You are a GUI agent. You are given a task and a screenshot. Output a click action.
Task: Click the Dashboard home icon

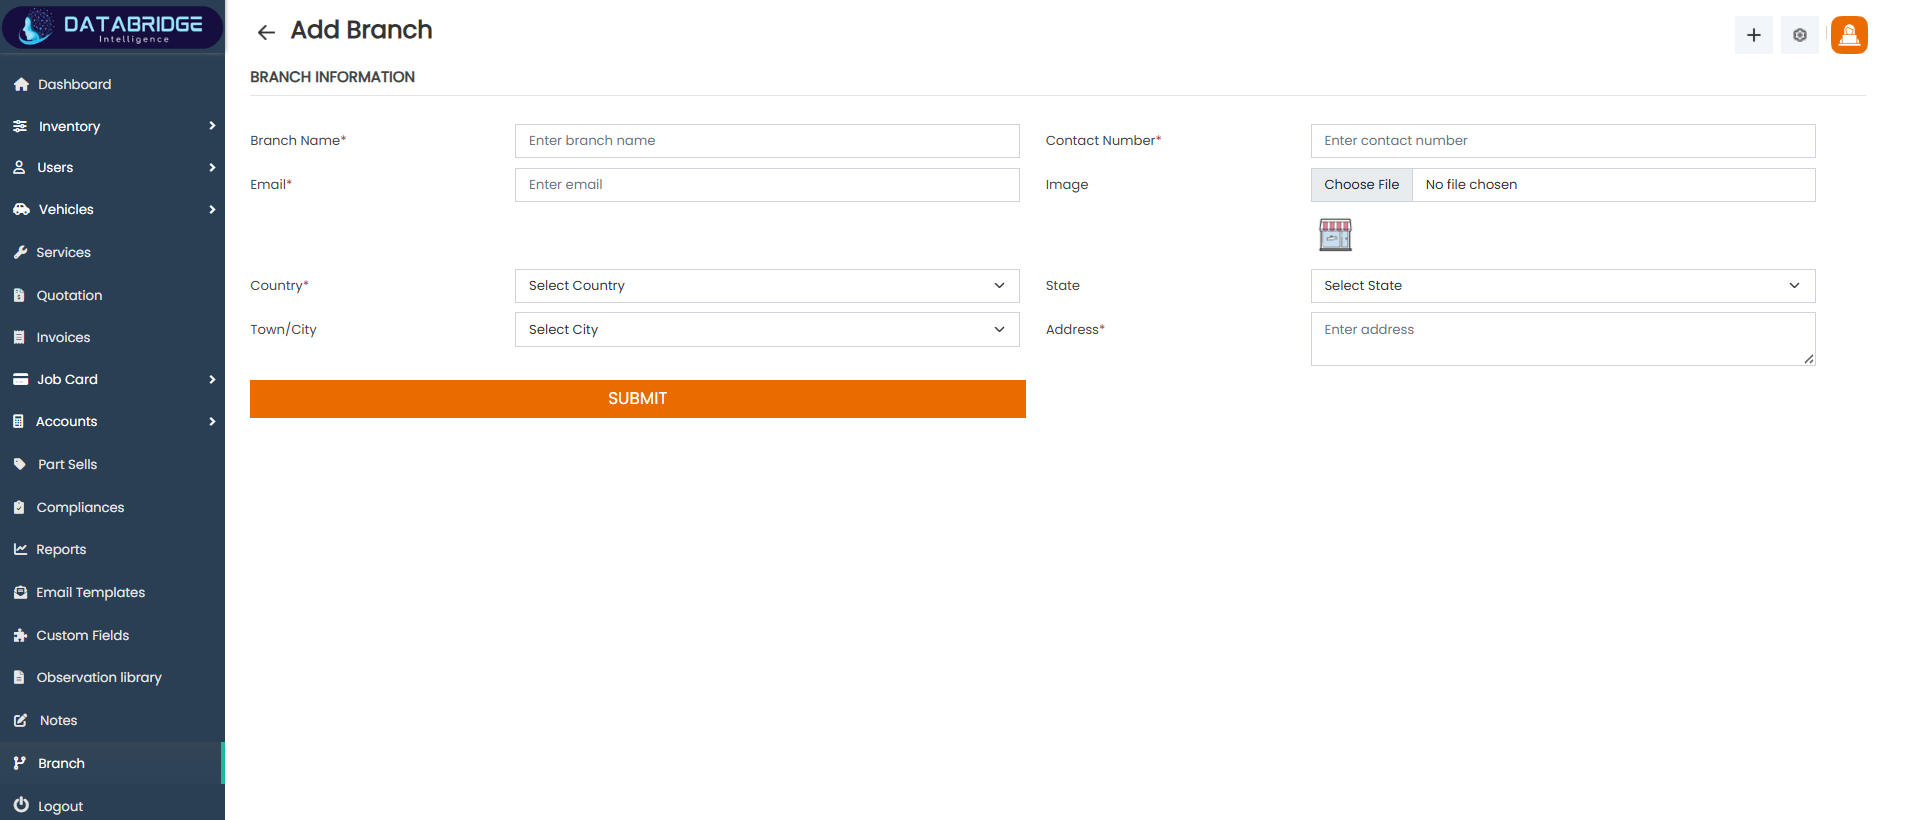pos(21,85)
